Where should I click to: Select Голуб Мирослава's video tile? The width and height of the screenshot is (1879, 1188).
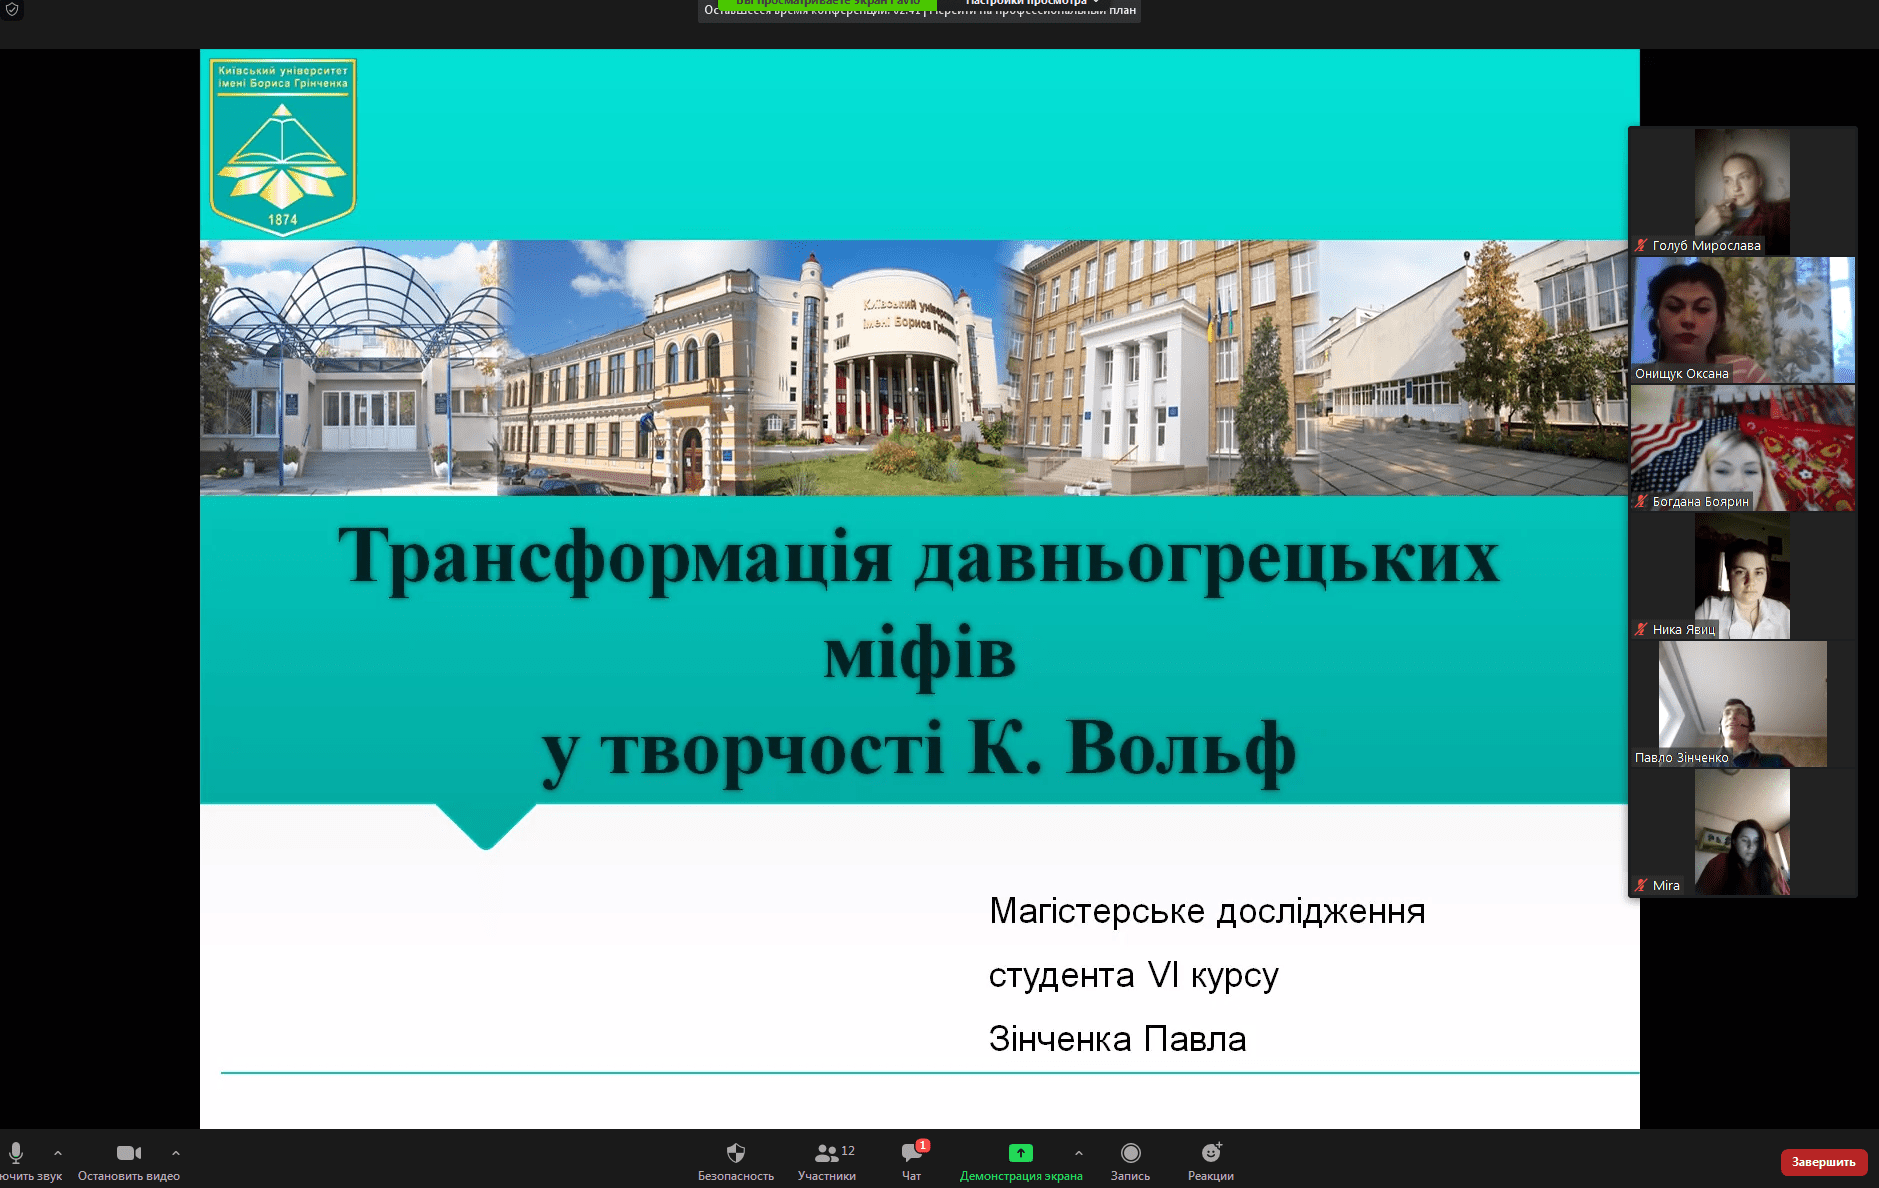coord(1742,190)
